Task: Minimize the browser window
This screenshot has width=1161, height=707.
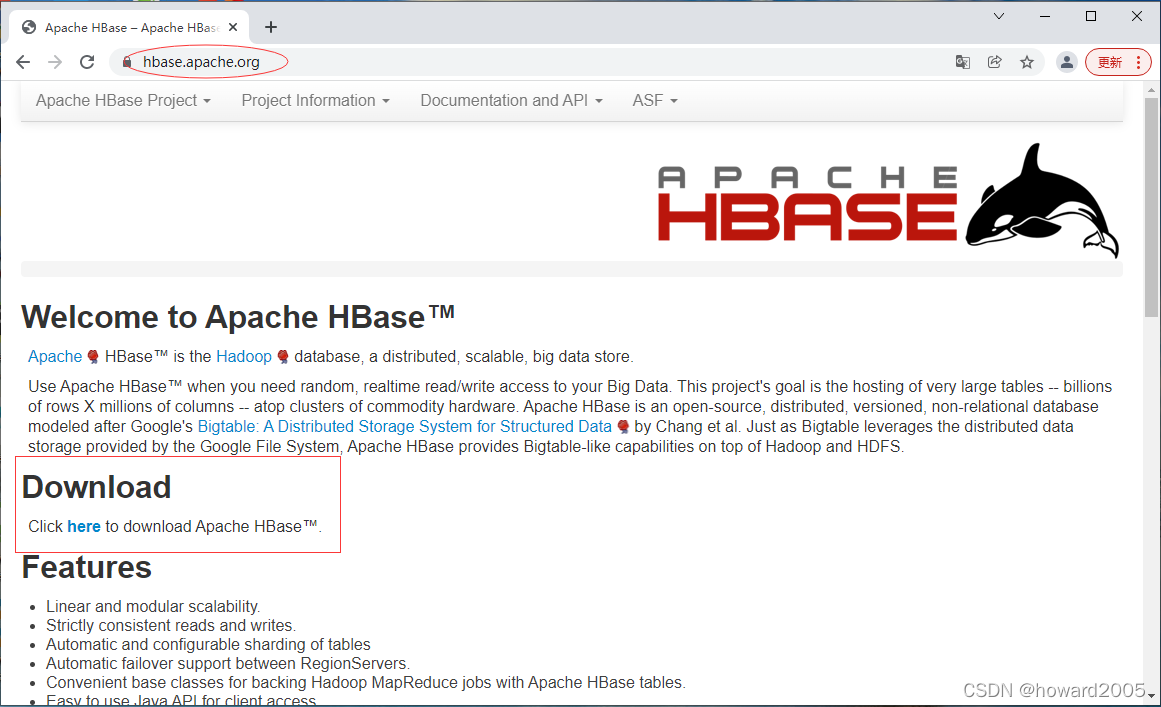Action: coord(1045,16)
